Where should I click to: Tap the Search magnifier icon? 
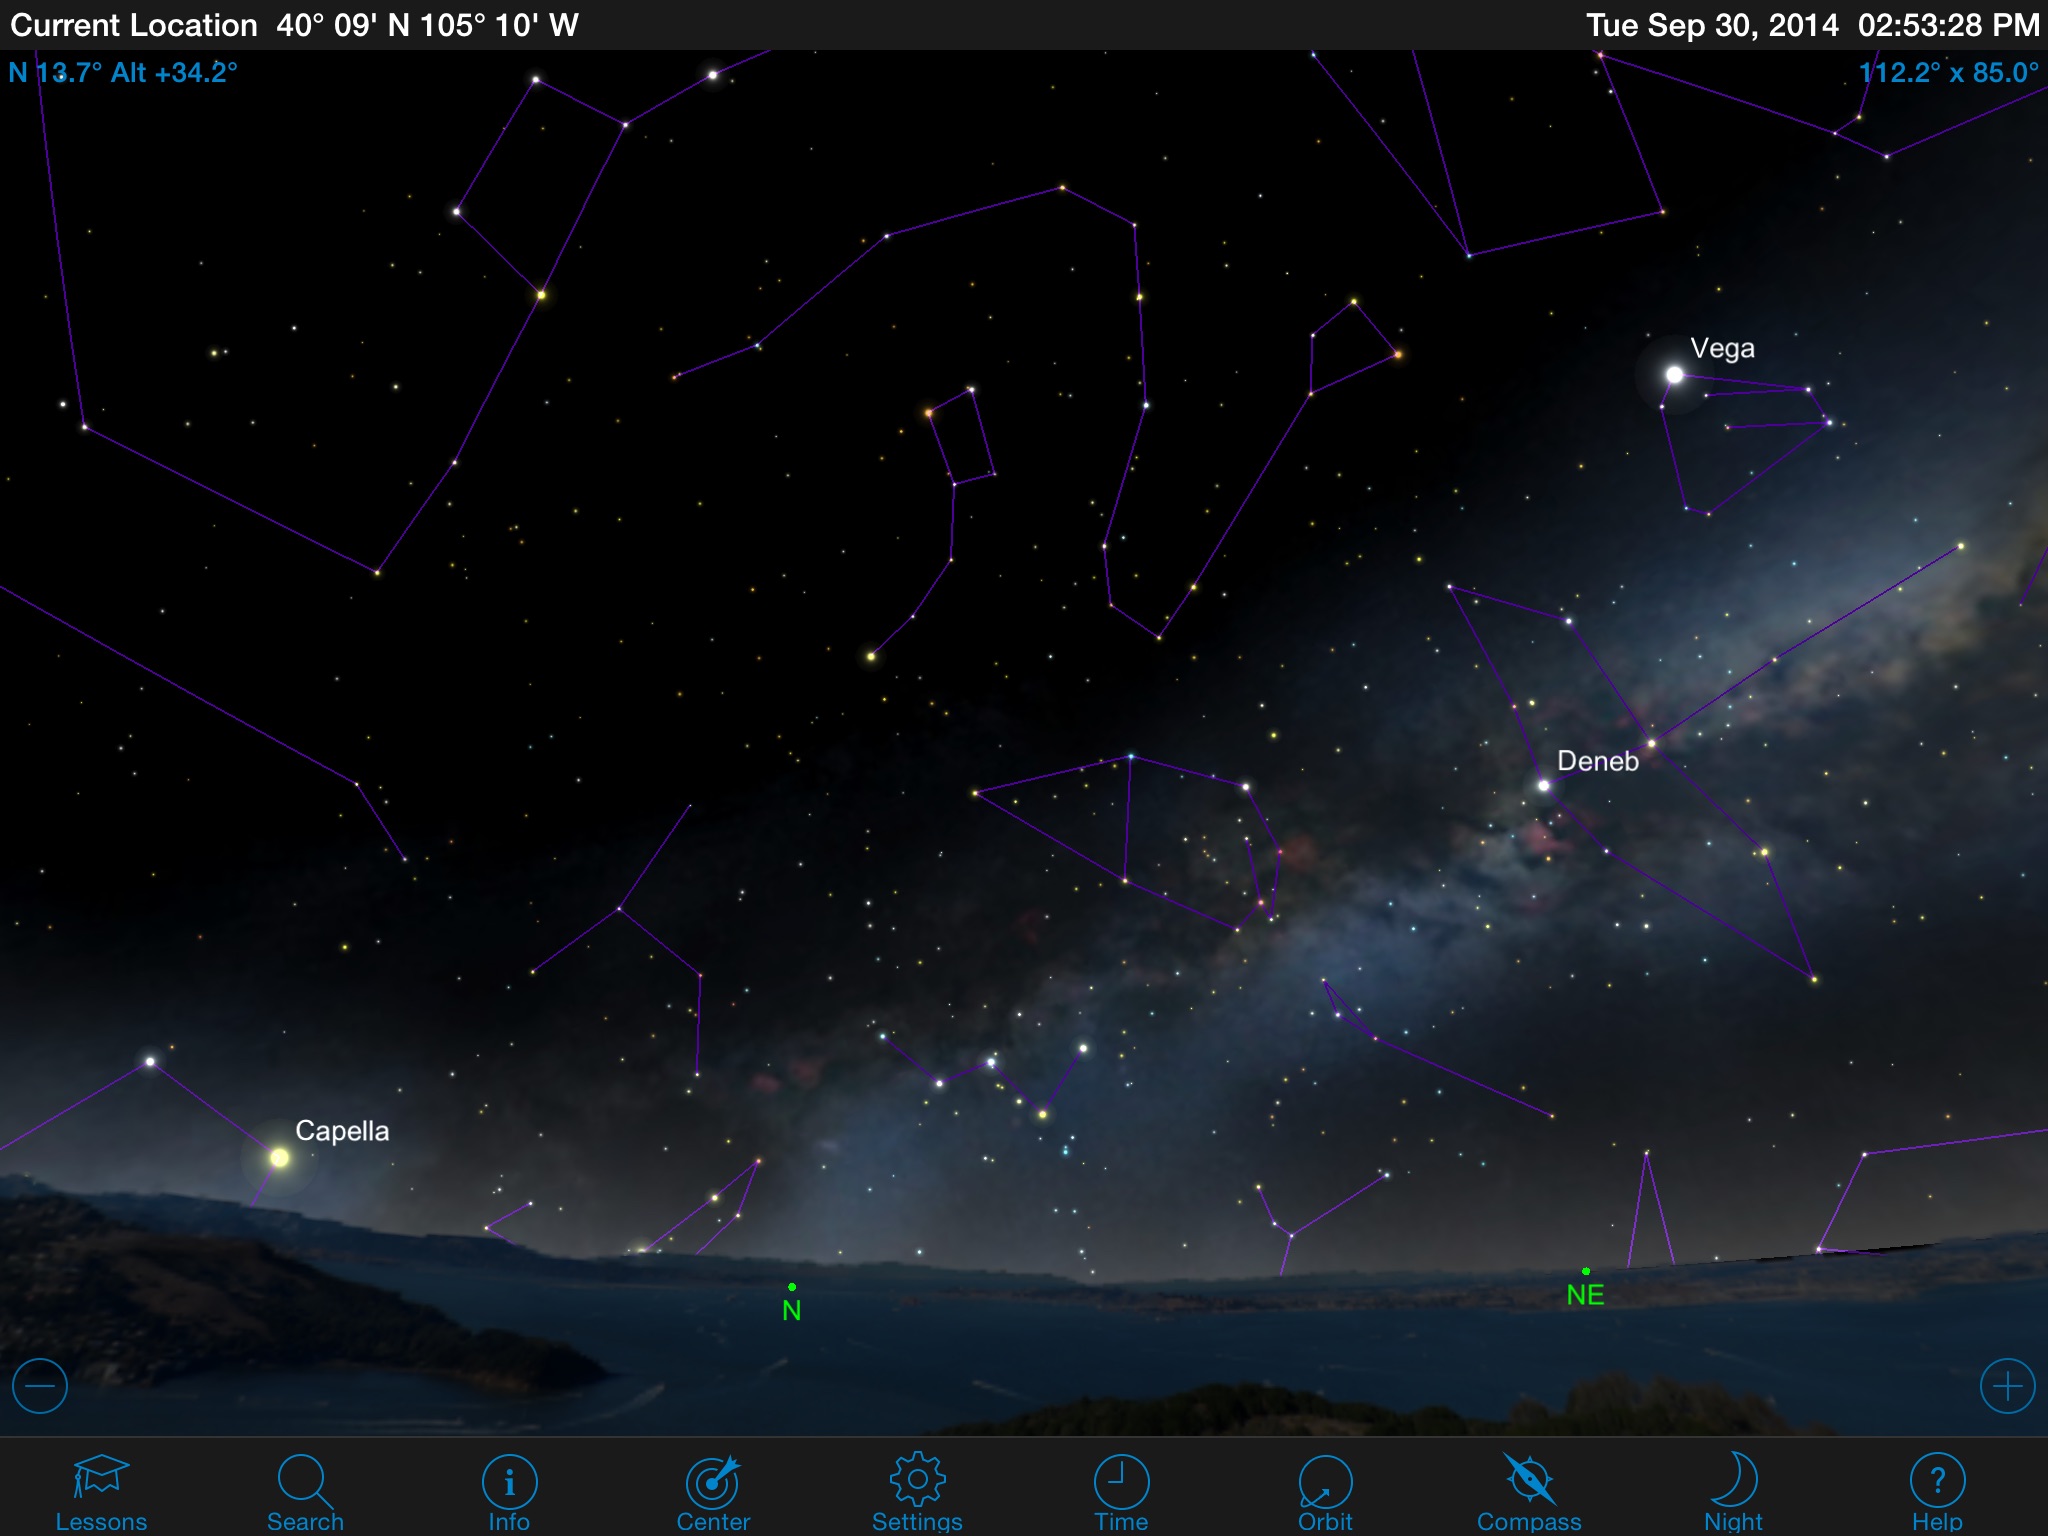[x=304, y=1480]
